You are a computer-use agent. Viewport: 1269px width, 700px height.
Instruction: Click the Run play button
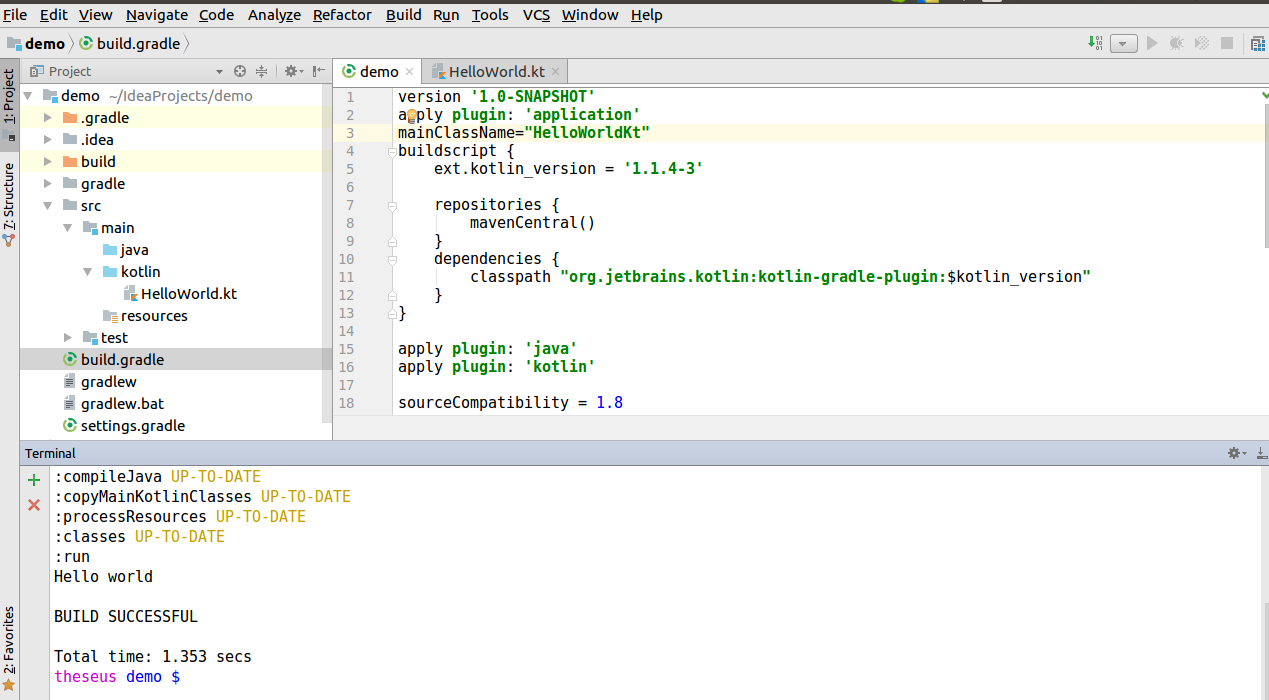[x=1152, y=43]
